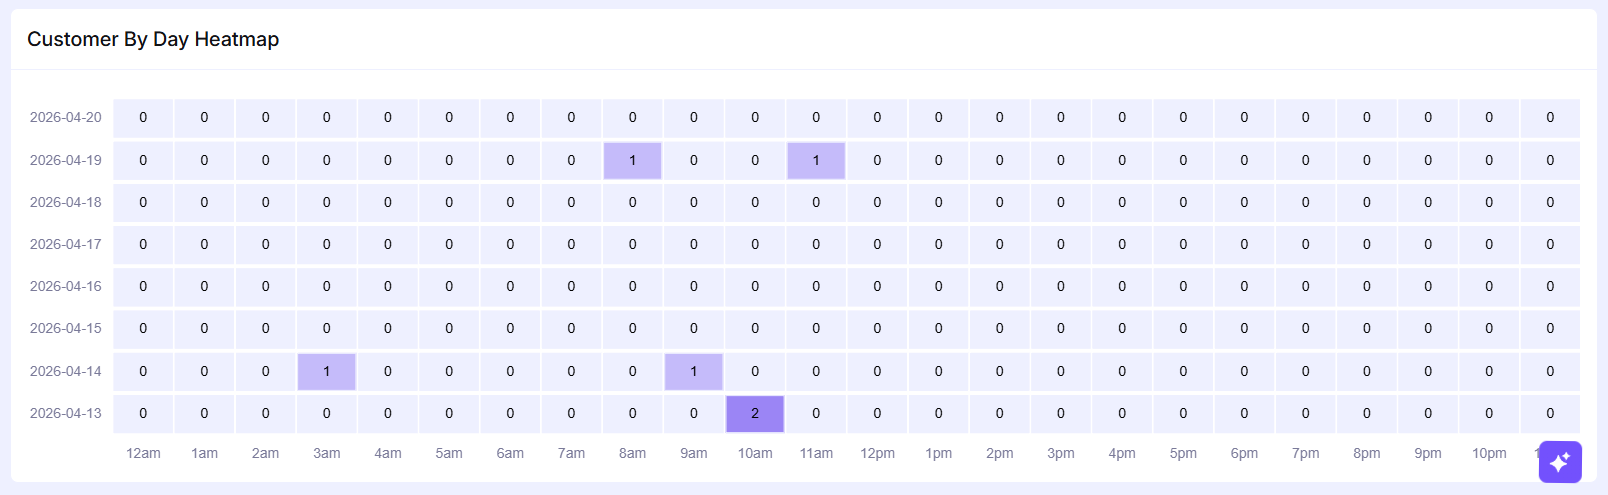The width and height of the screenshot is (1608, 495).
Task: Click the 8am cell on 2026-04-19
Action: [632, 161]
